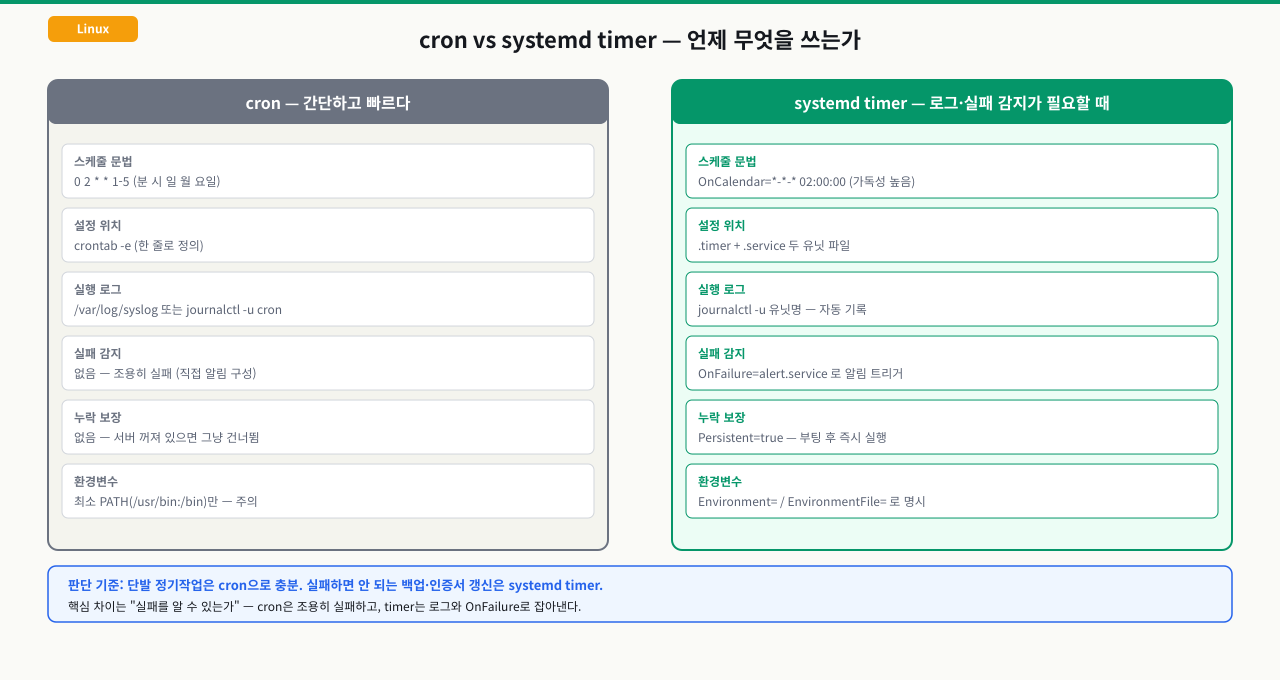Click cron card label '누락 보장'
1280x680 pixels.
(98, 417)
